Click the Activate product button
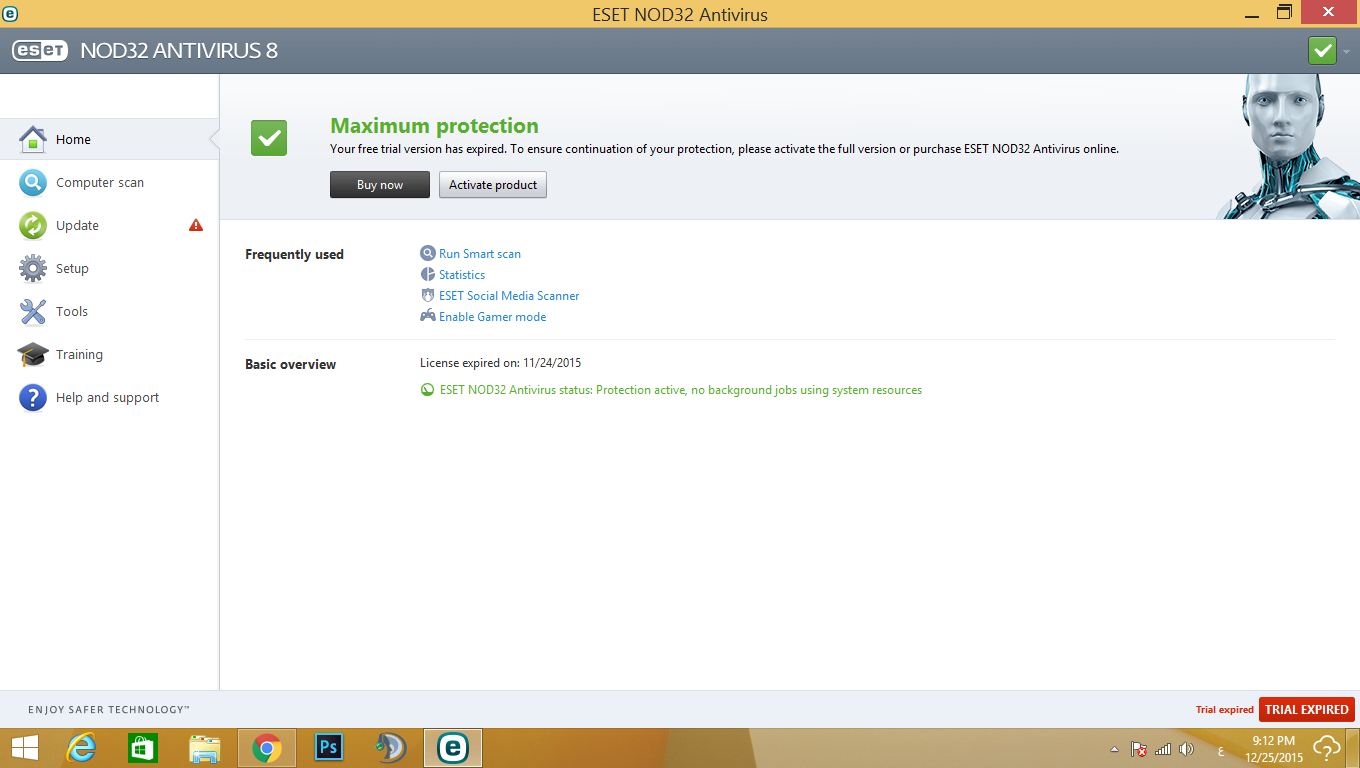Screen dimensions: 1360x768 493,185
